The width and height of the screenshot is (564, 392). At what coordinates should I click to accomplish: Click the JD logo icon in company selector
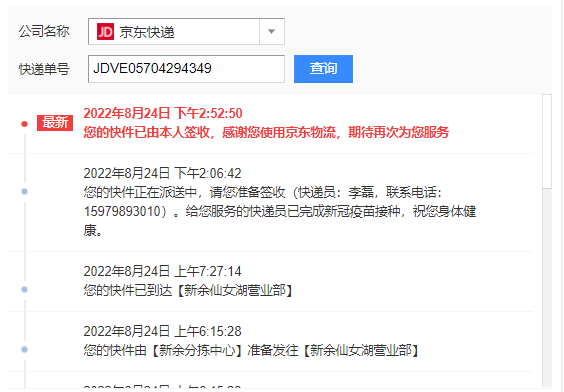pyautogui.click(x=105, y=32)
